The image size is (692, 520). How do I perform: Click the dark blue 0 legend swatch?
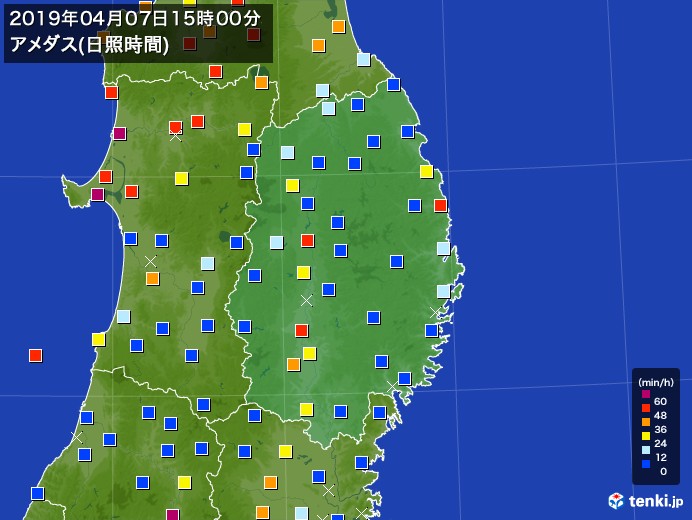tap(646, 464)
